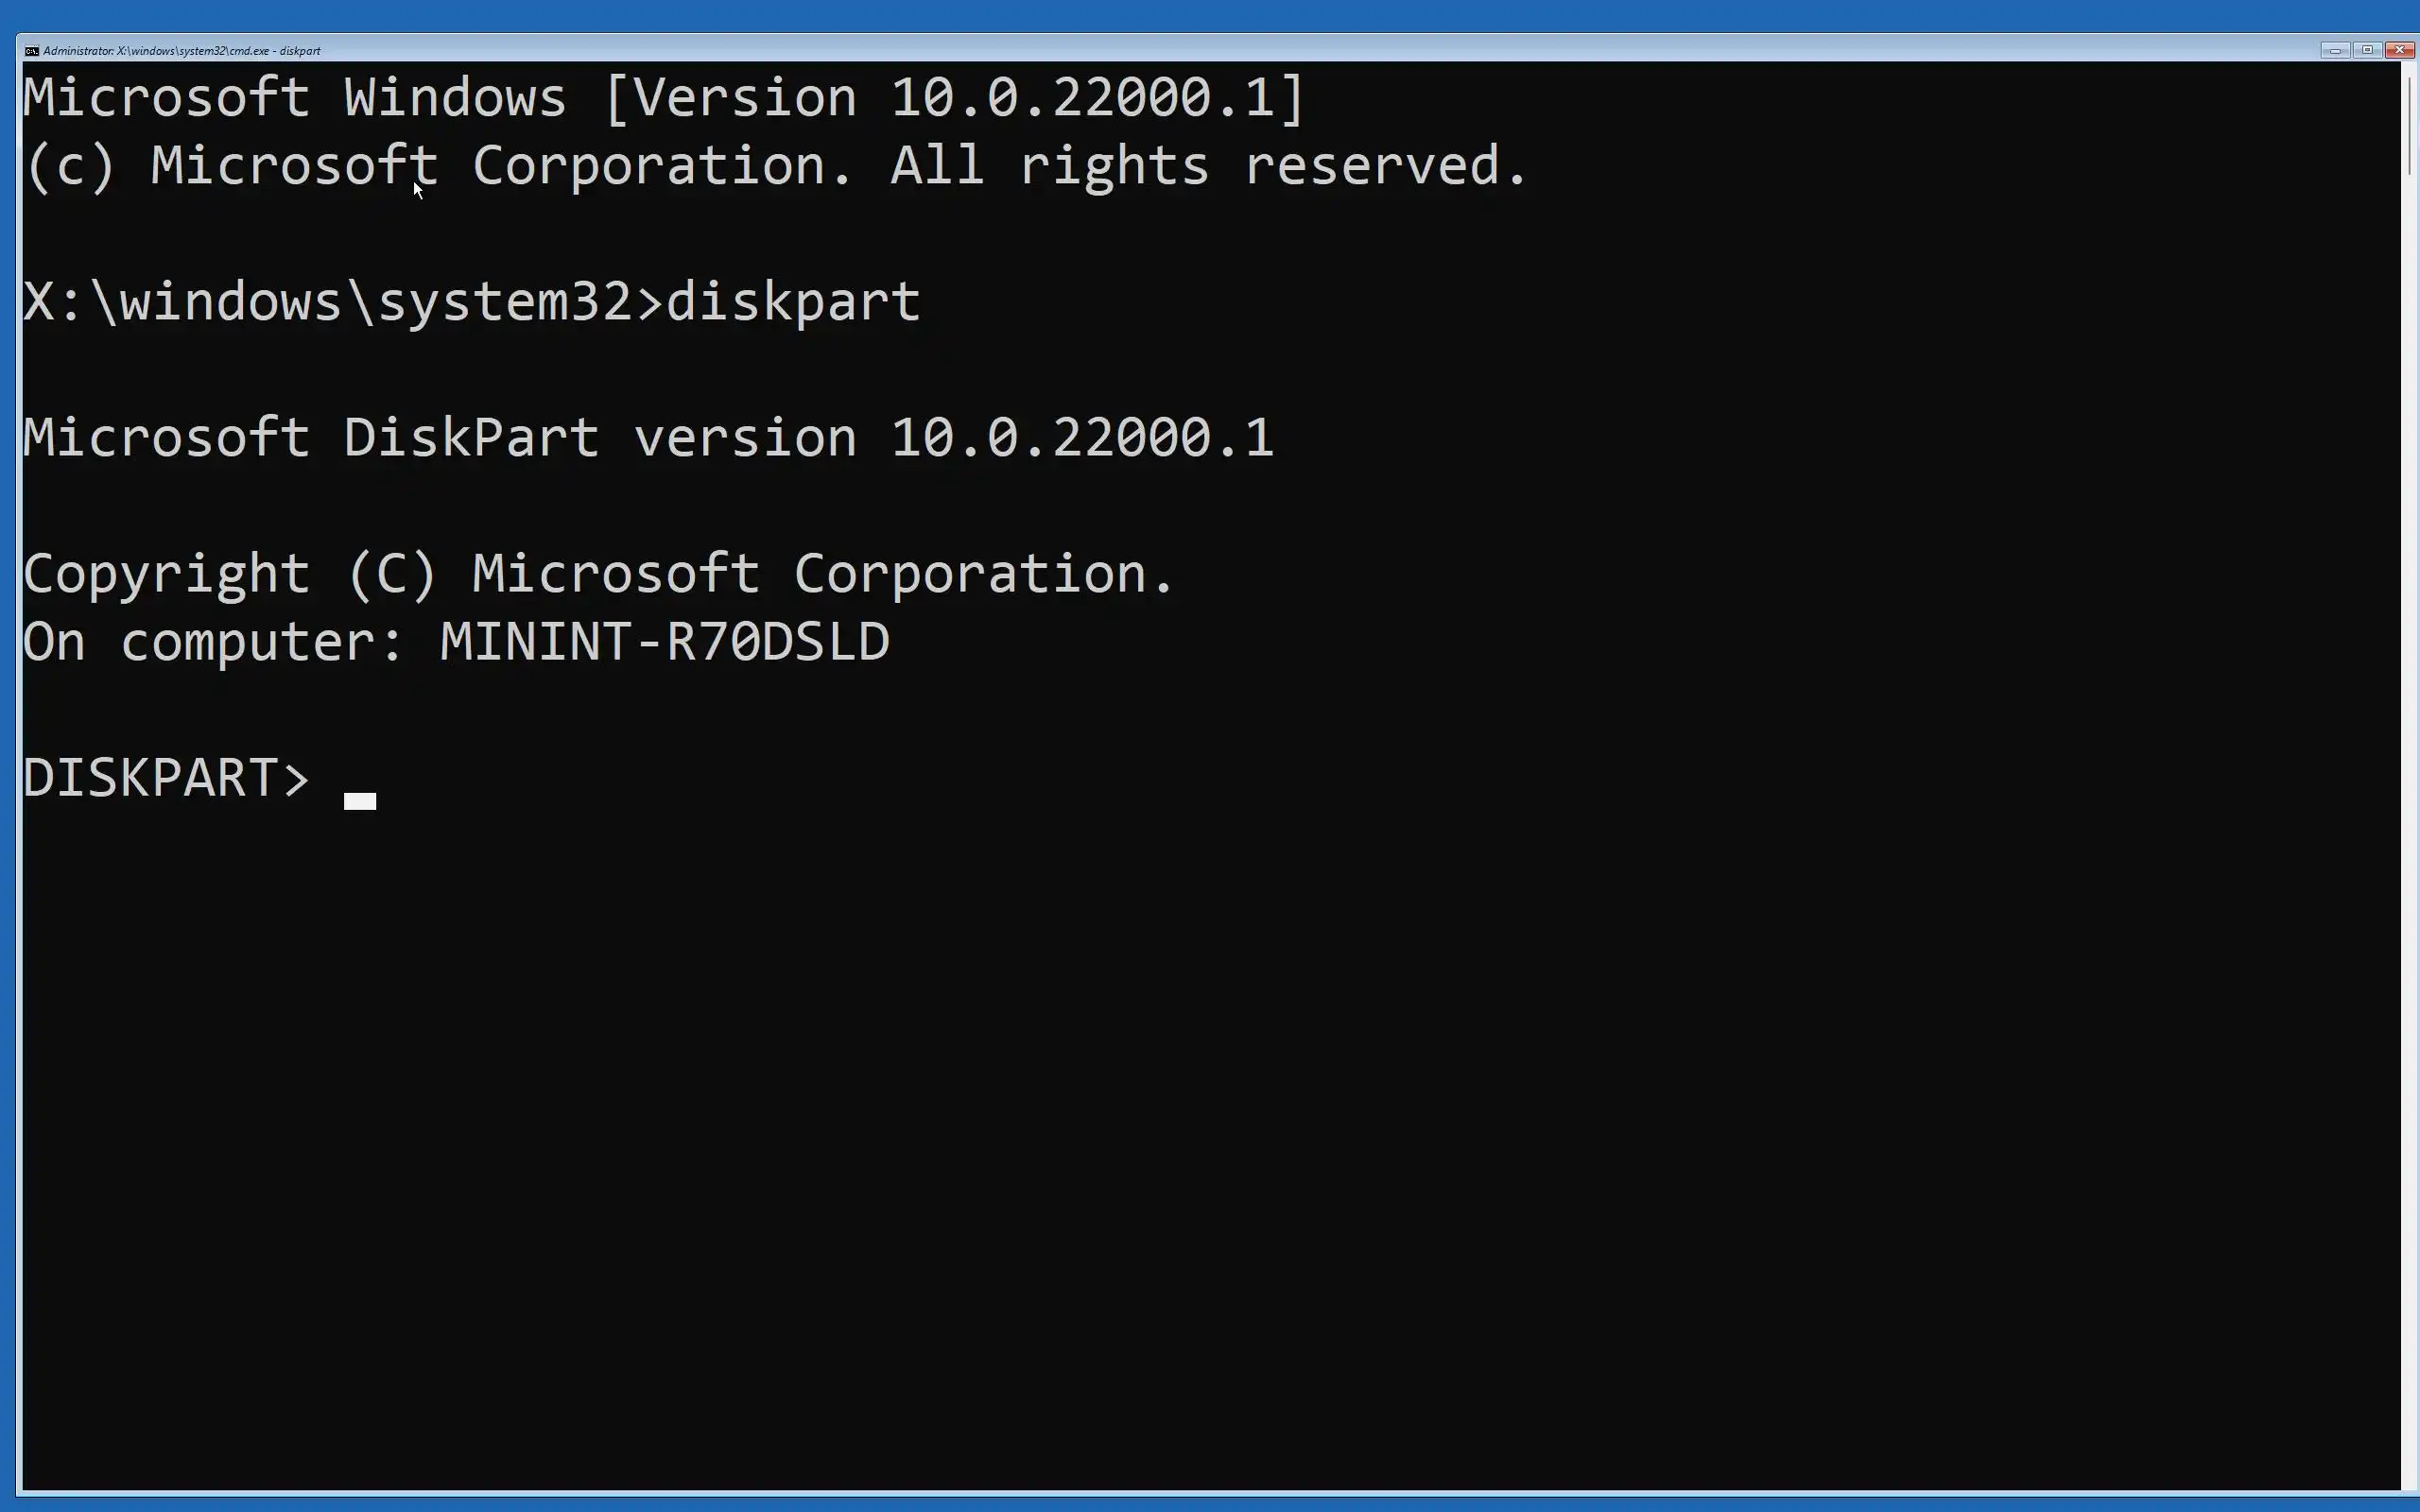
Task: Click the blinking text cursor block
Action: 360,801
